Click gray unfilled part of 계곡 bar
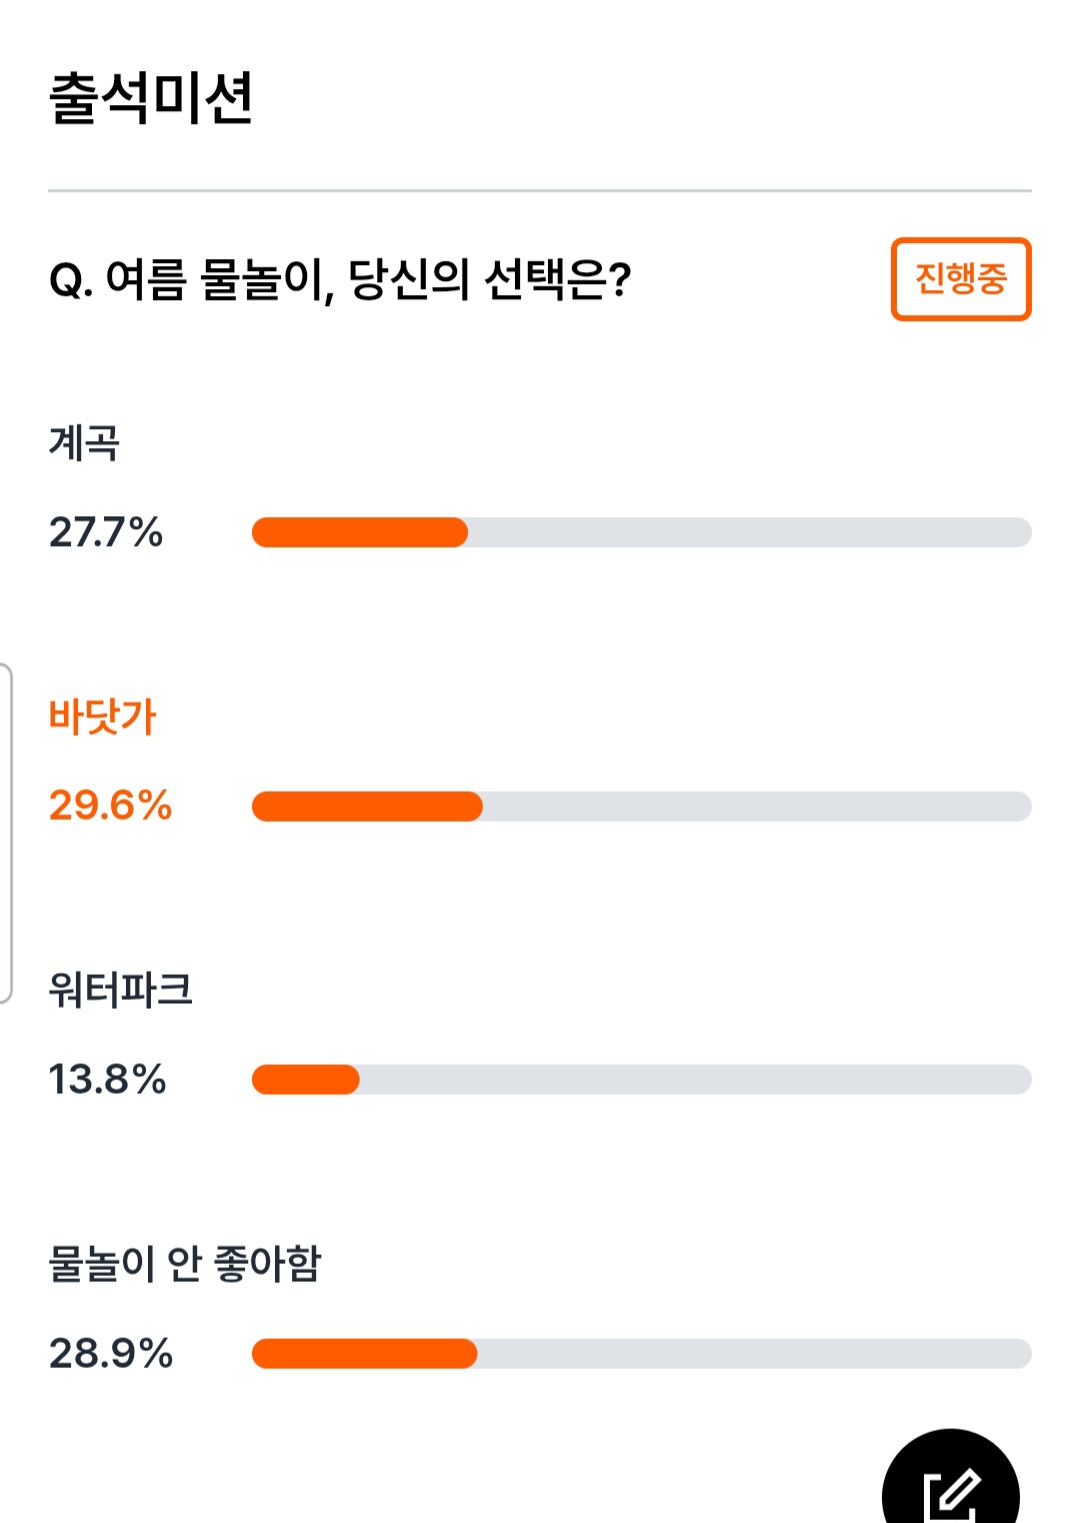Viewport: 1079px width, 1523px height. [750, 532]
